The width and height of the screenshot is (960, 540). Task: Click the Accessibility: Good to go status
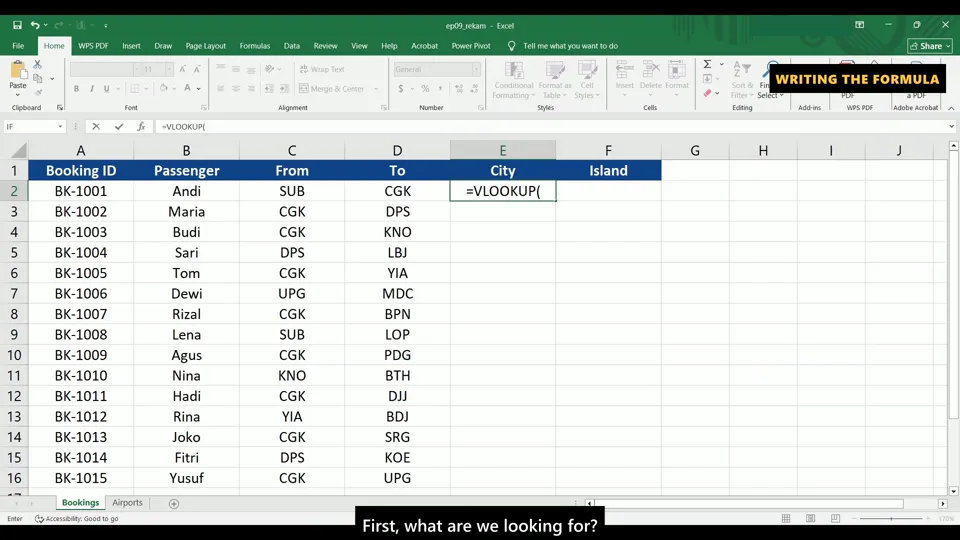coord(77,519)
